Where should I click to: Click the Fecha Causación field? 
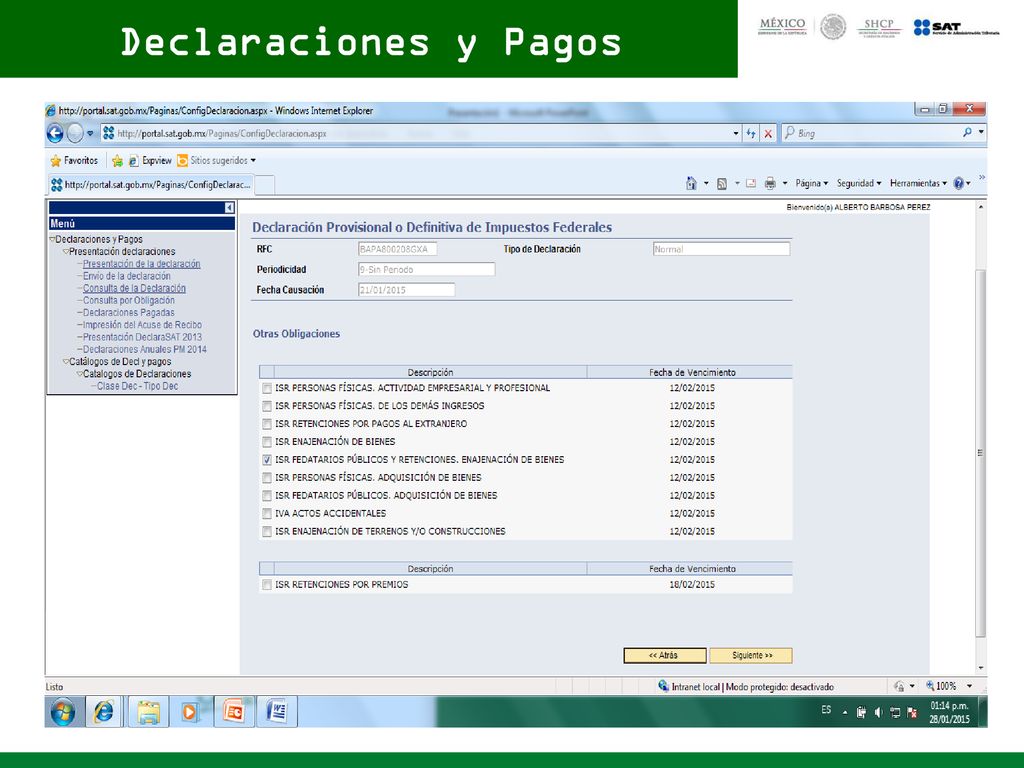[x=406, y=290]
